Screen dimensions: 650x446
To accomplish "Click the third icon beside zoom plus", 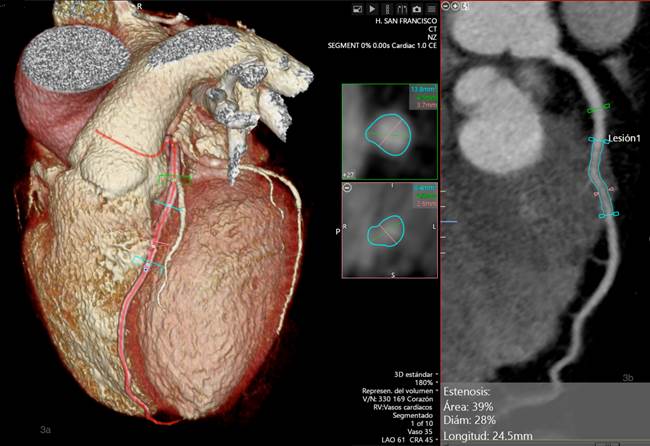I will [x=466, y=6].
